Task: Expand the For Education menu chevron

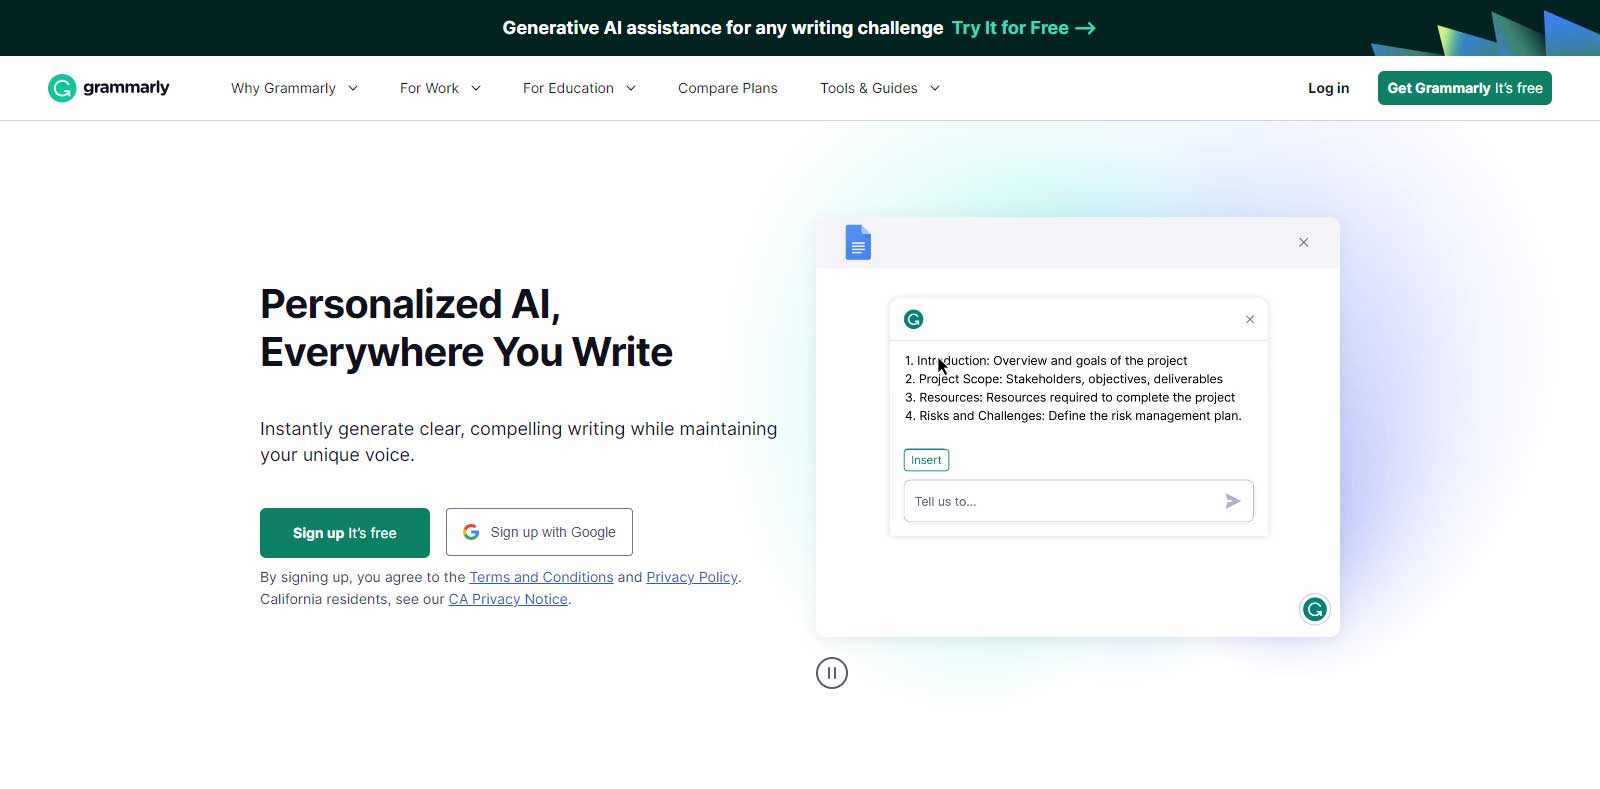Action: (631, 88)
